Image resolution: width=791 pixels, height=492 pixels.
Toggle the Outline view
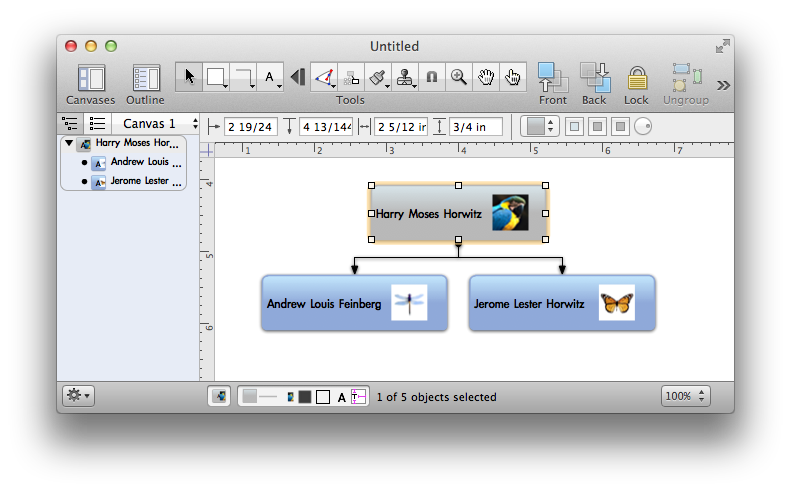(x=145, y=83)
